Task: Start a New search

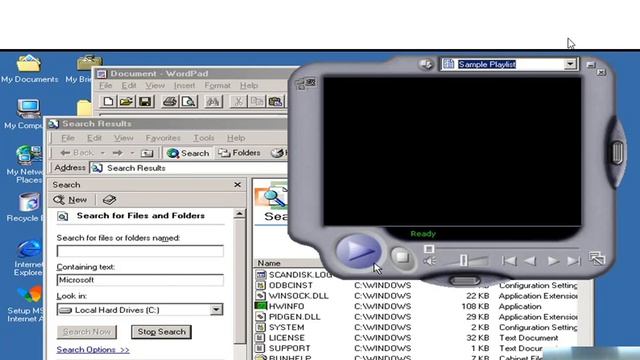Action: point(70,200)
